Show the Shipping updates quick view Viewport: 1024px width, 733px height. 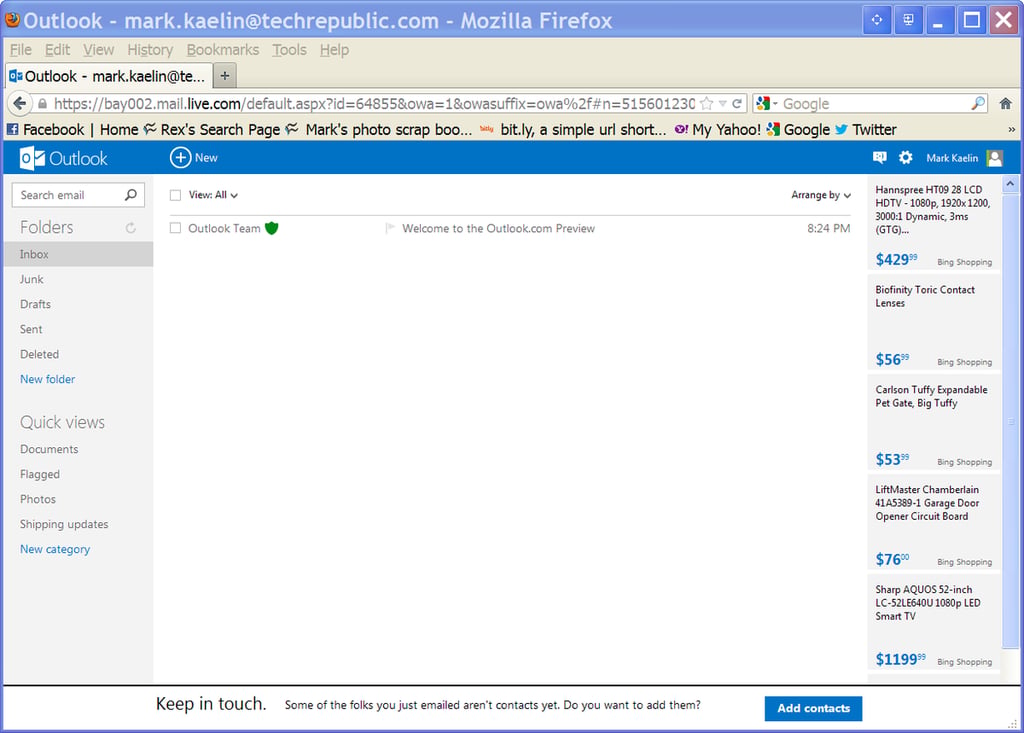coord(64,524)
